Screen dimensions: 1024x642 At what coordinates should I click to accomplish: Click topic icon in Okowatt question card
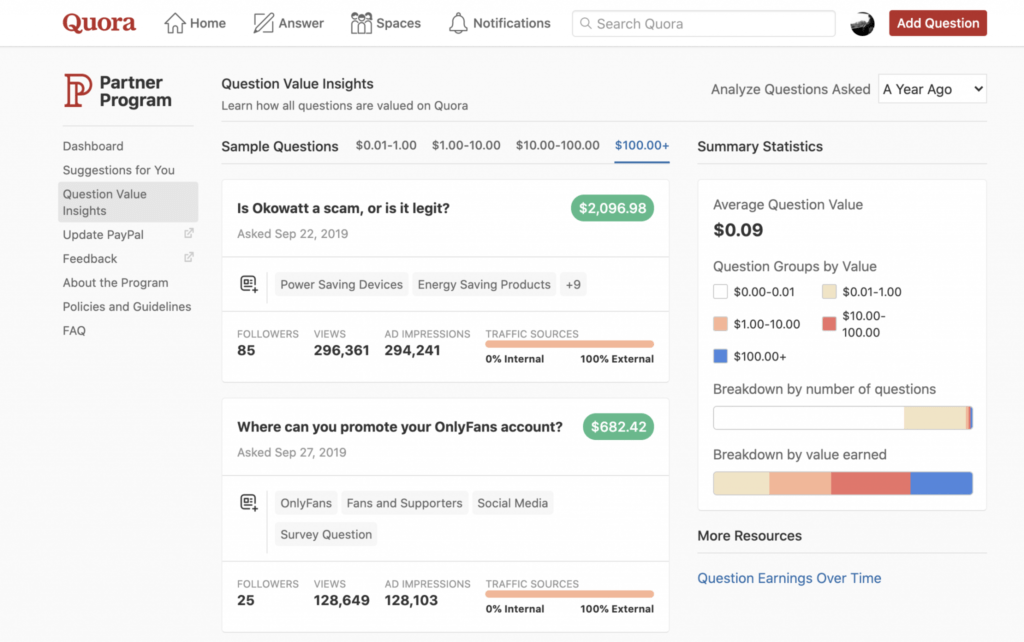249,284
